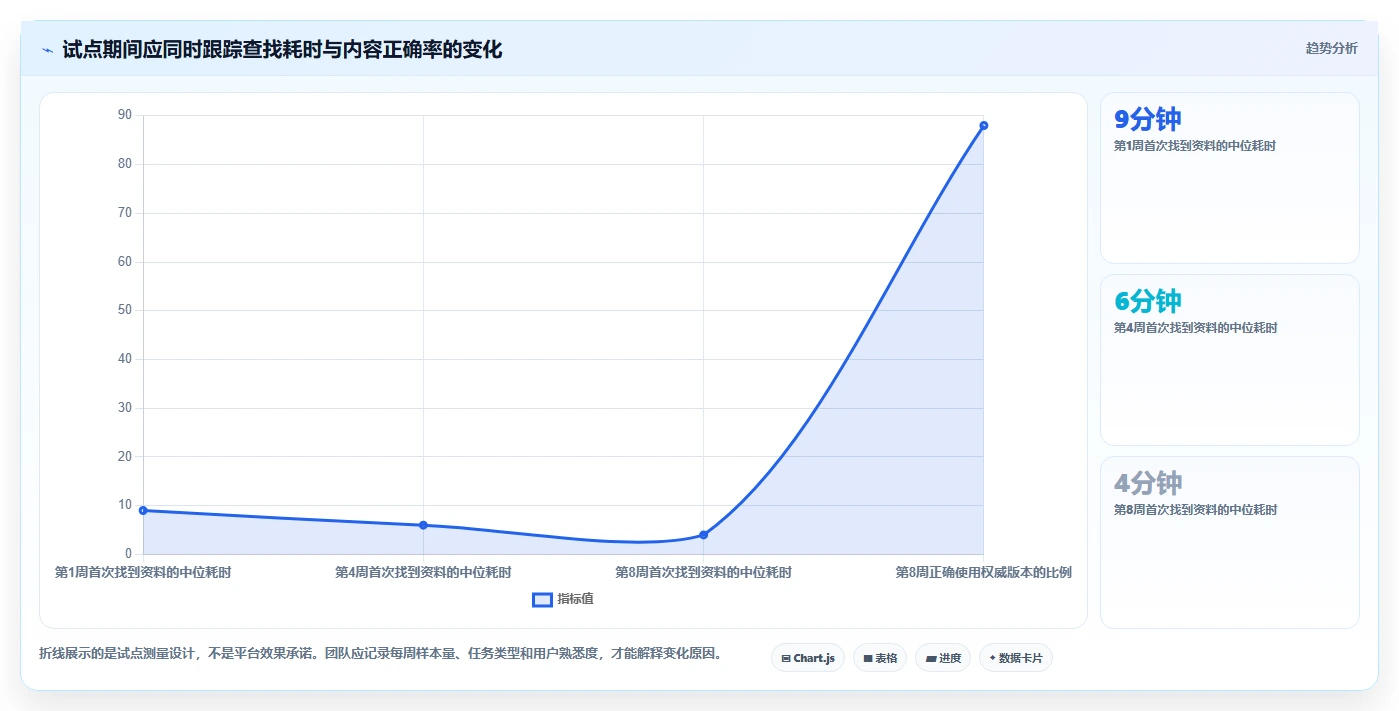Click y-axis tick label 90

[125, 115]
